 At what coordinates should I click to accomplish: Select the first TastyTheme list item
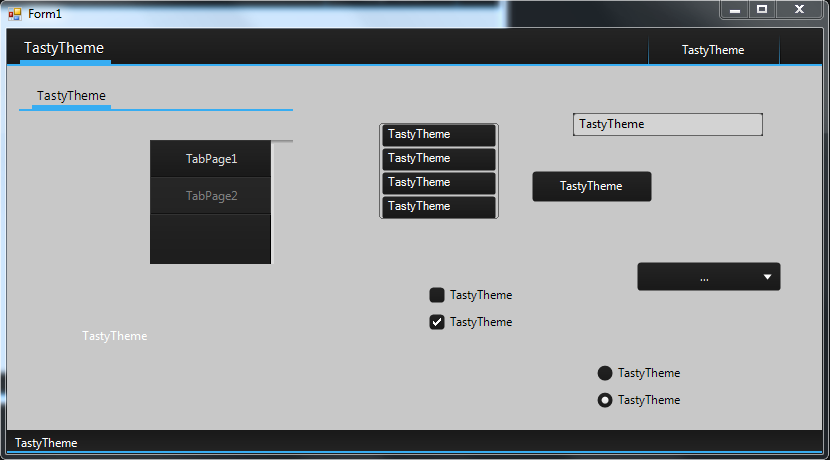[x=438, y=134]
